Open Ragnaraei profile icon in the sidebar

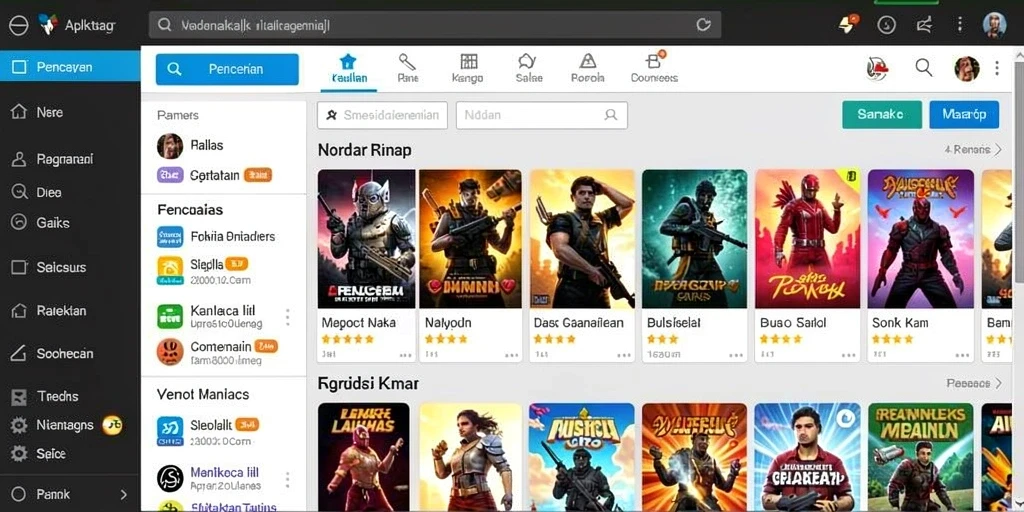pos(19,159)
